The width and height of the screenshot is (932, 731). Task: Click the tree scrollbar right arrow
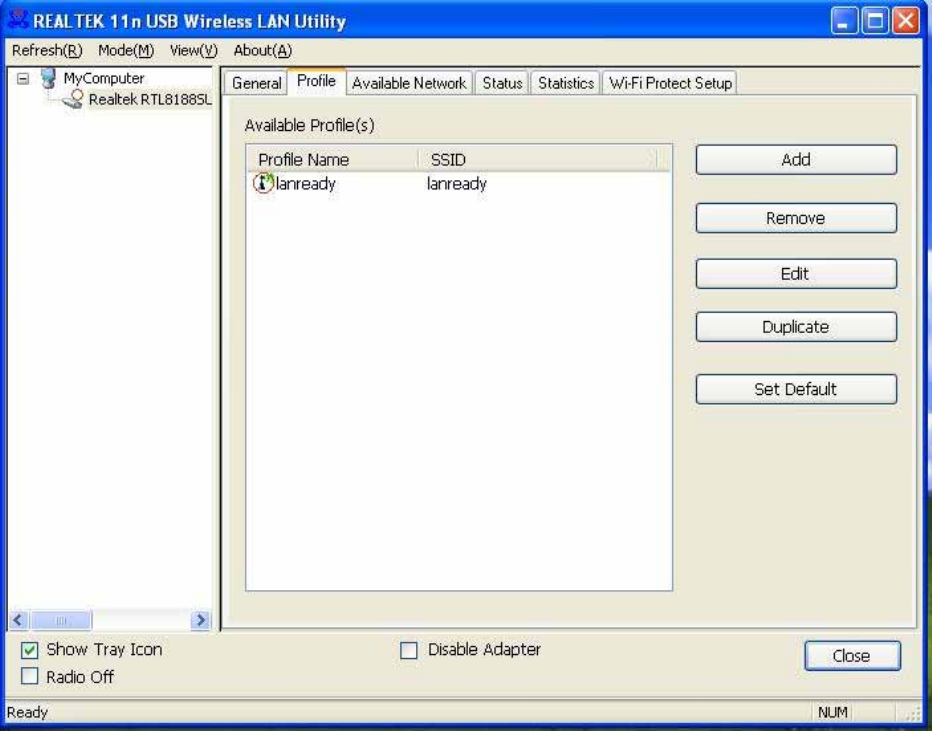pos(201,620)
